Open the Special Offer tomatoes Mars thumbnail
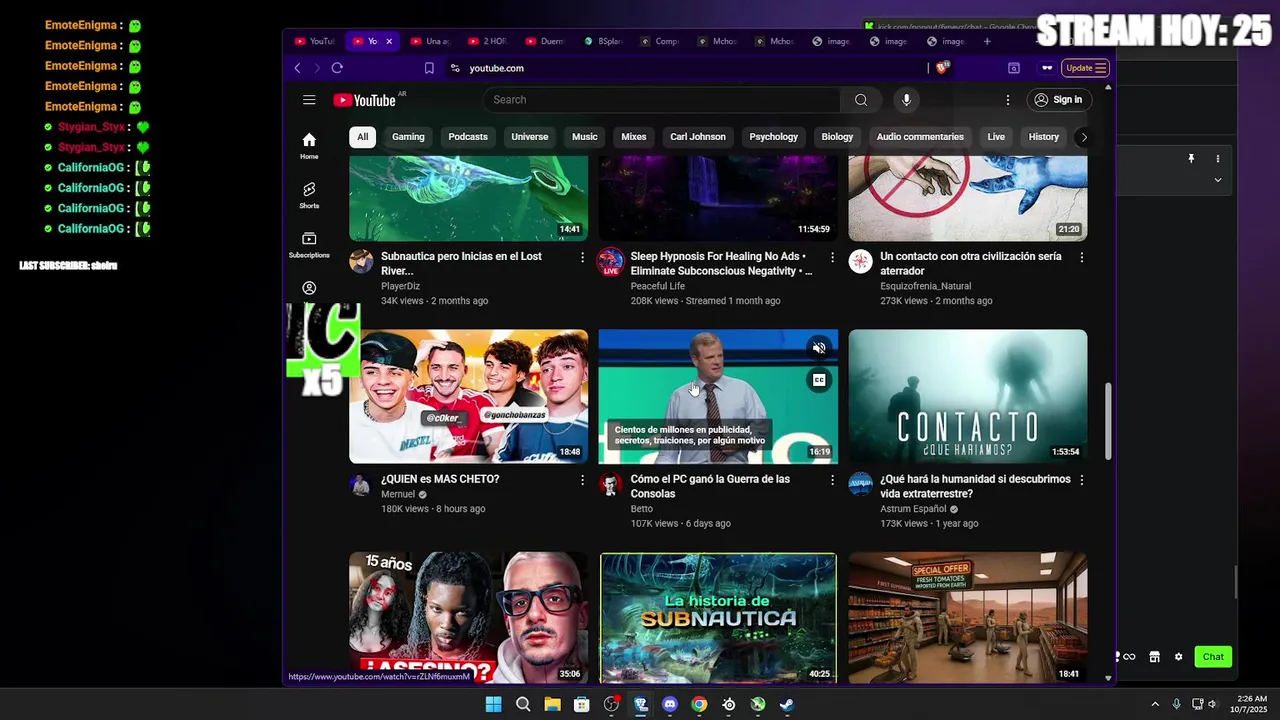Screen dimensions: 1280x720 [x=968, y=617]
